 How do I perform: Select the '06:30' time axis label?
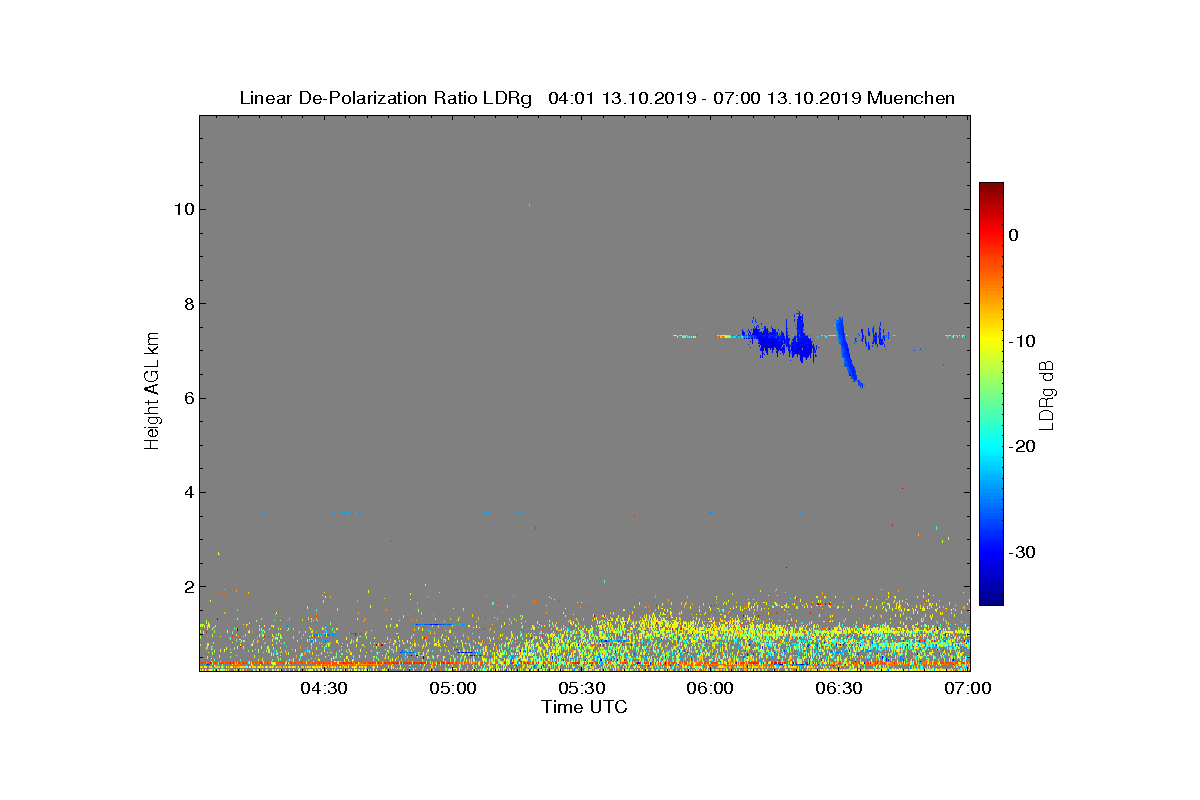click(840, 689)
